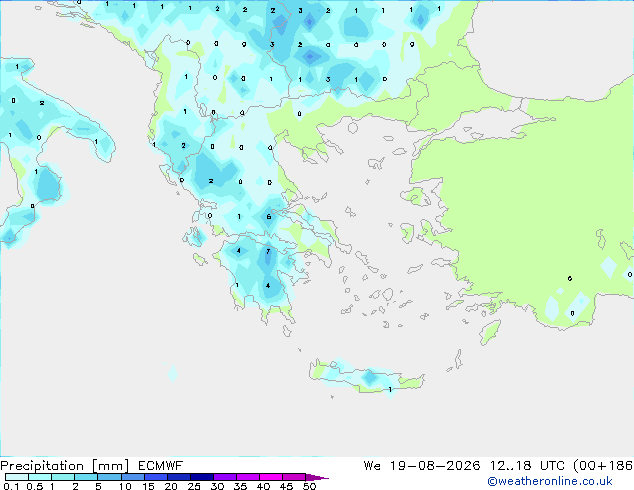634x490 pixels.
Task: Click the weekday abbreviation 'We'
Action: point(372,466)
